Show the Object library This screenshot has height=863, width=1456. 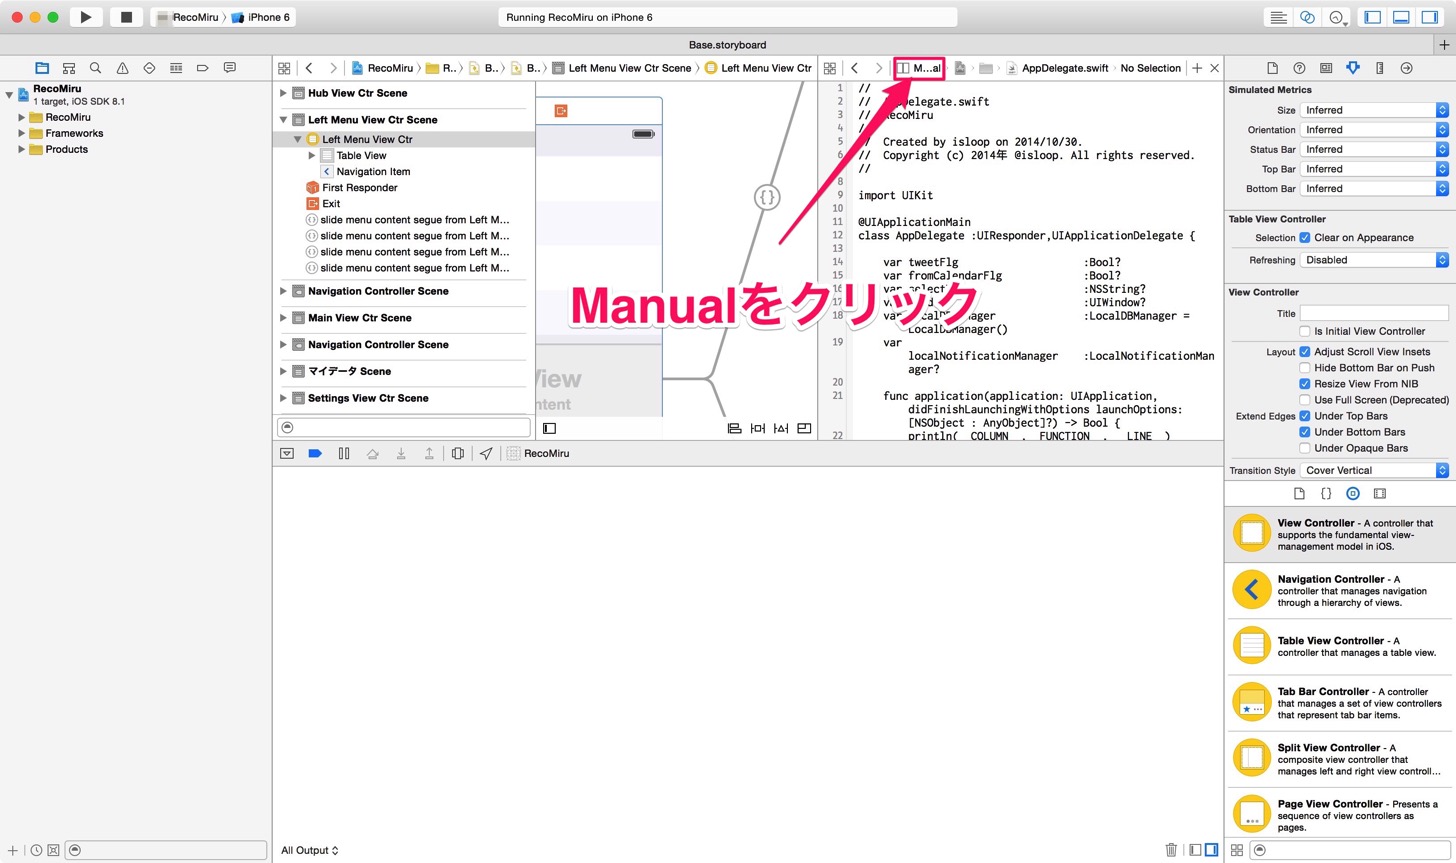coord(1353,493)
